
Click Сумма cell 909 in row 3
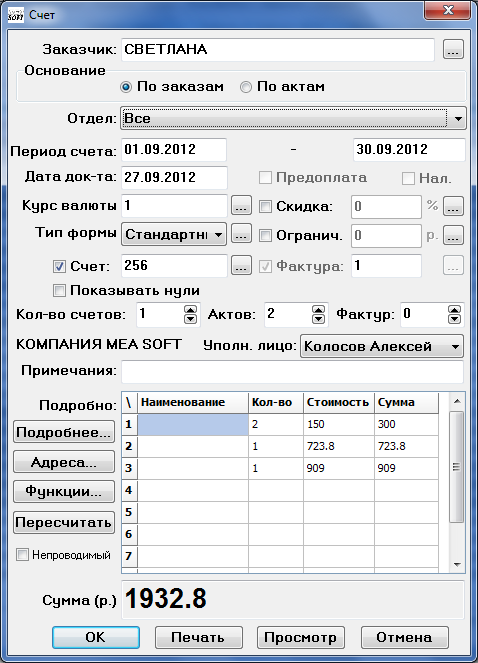pos(407,468)
